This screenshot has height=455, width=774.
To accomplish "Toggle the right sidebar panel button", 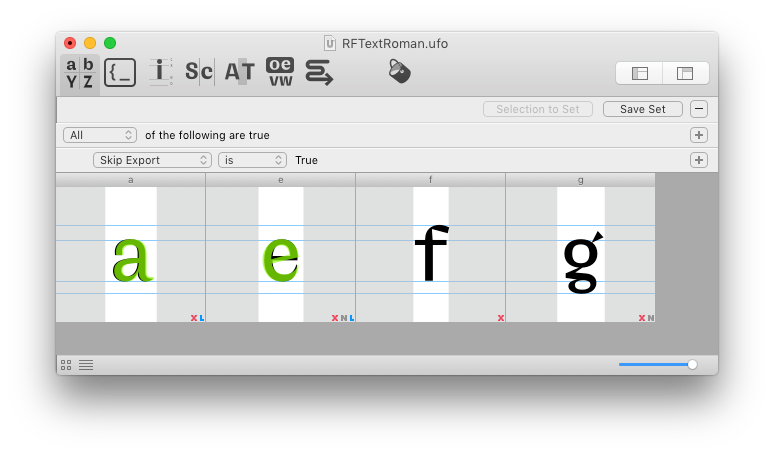I will click(x=685, y=73).
